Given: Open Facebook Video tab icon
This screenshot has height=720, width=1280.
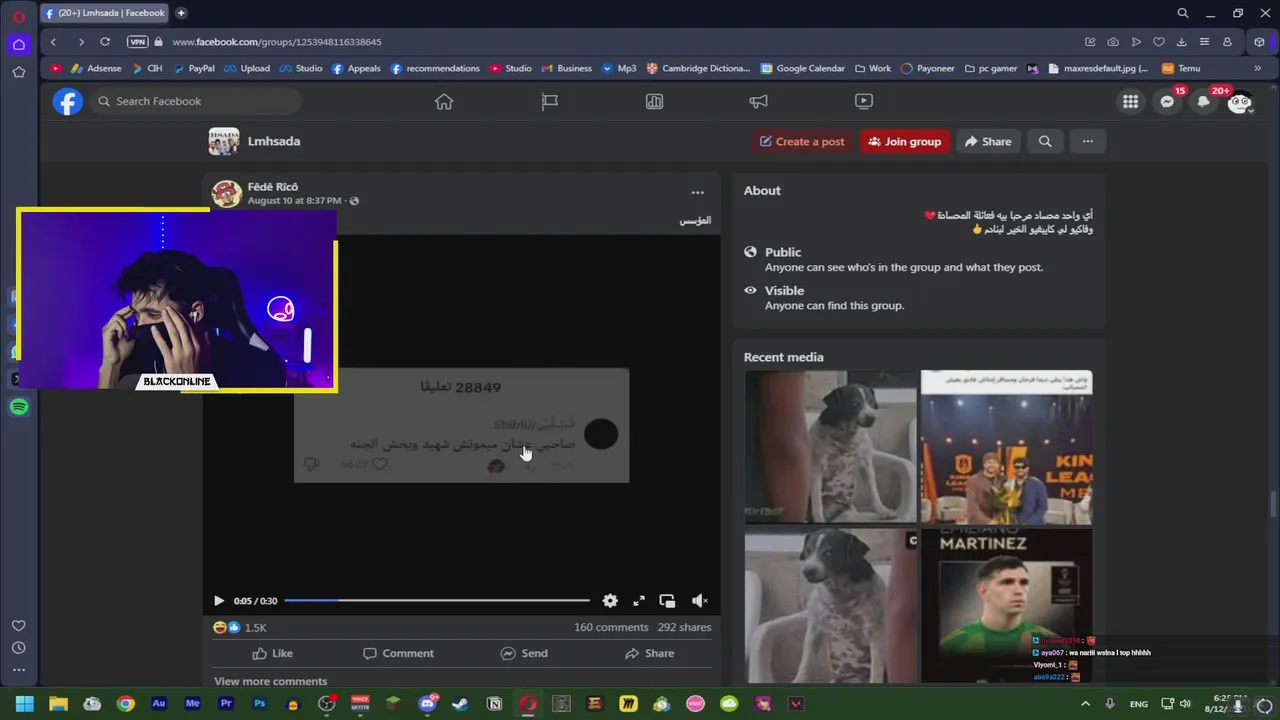Looking at the screenshot, I should click(864, 101).
